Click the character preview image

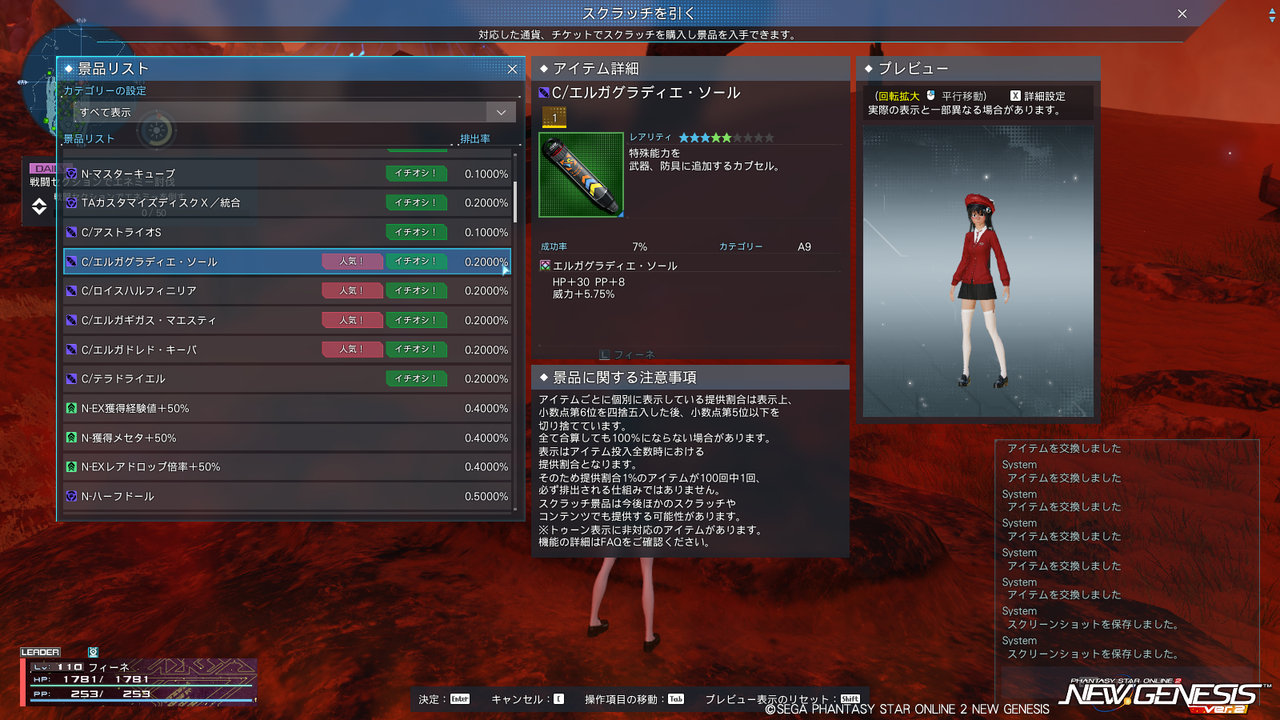tap(978, 270)
